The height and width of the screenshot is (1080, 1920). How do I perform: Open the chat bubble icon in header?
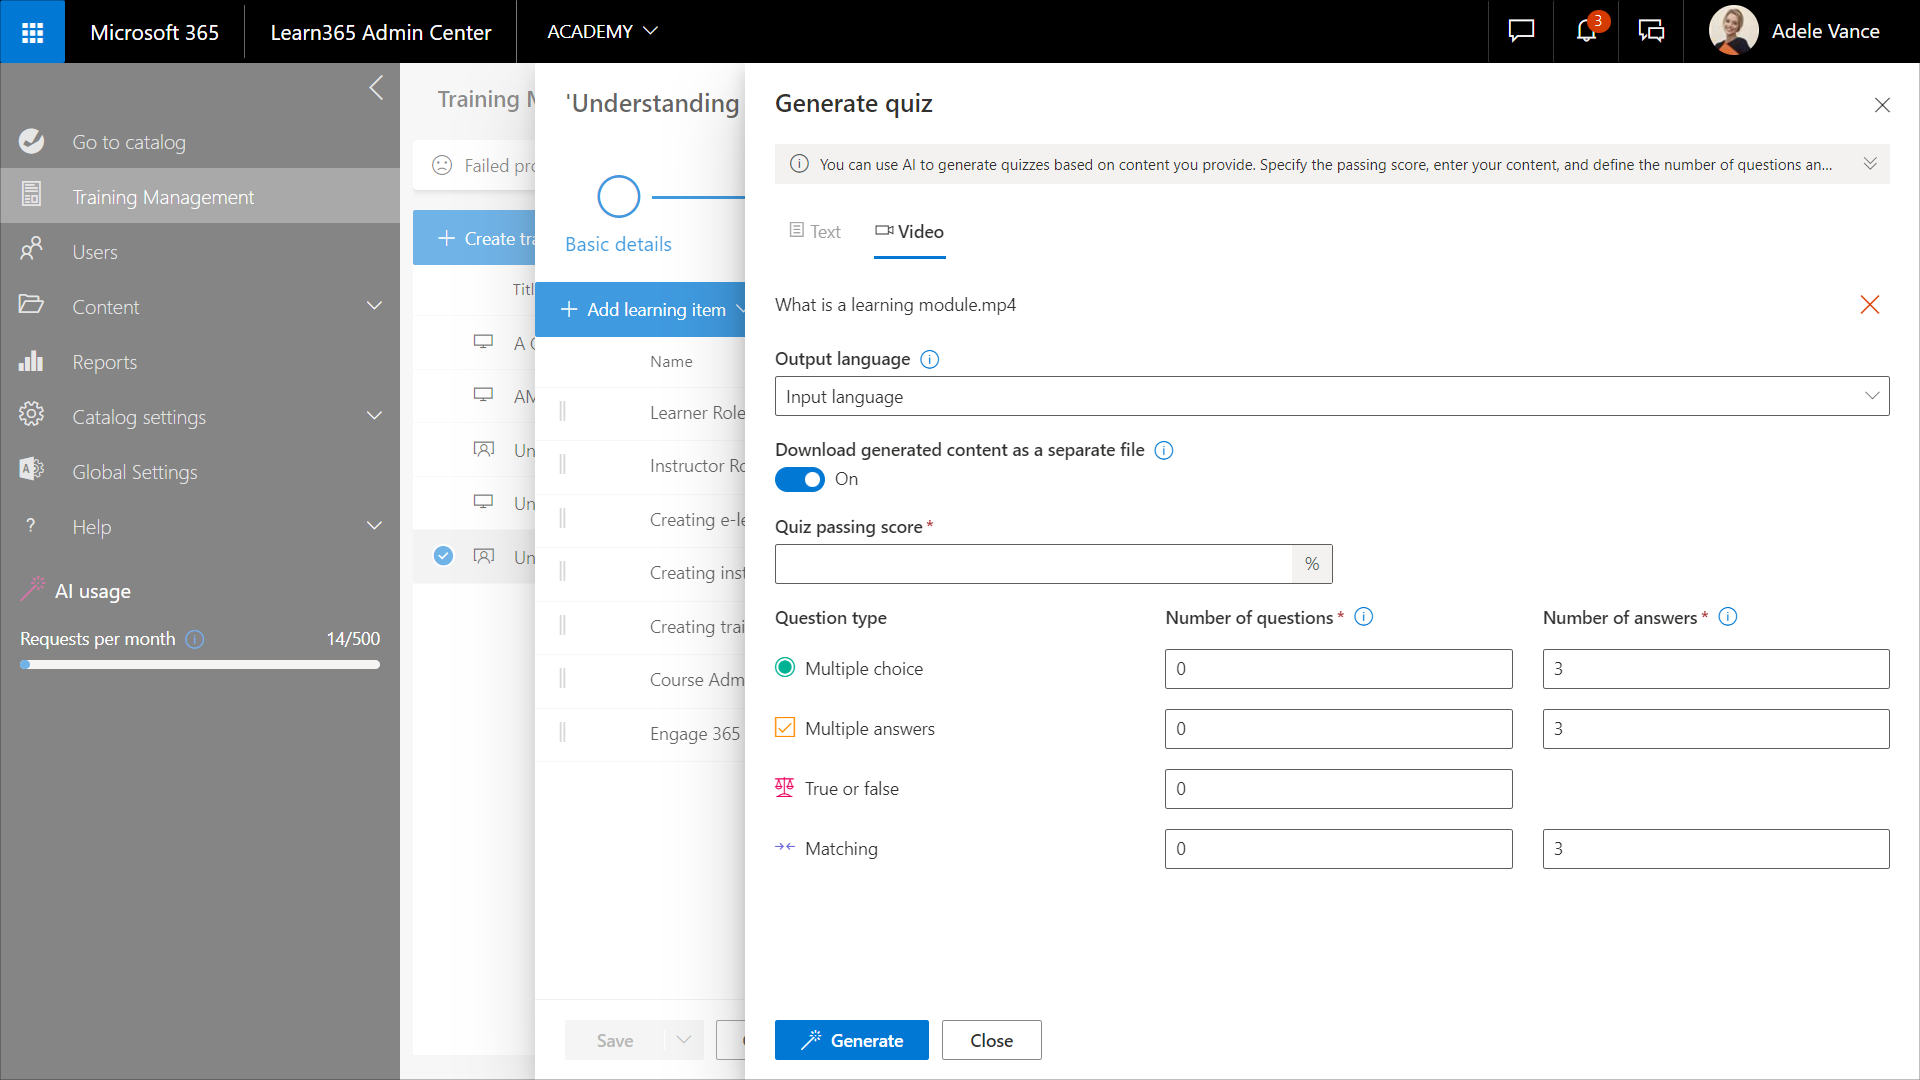pyautogui.click(x=1521, y=32)
